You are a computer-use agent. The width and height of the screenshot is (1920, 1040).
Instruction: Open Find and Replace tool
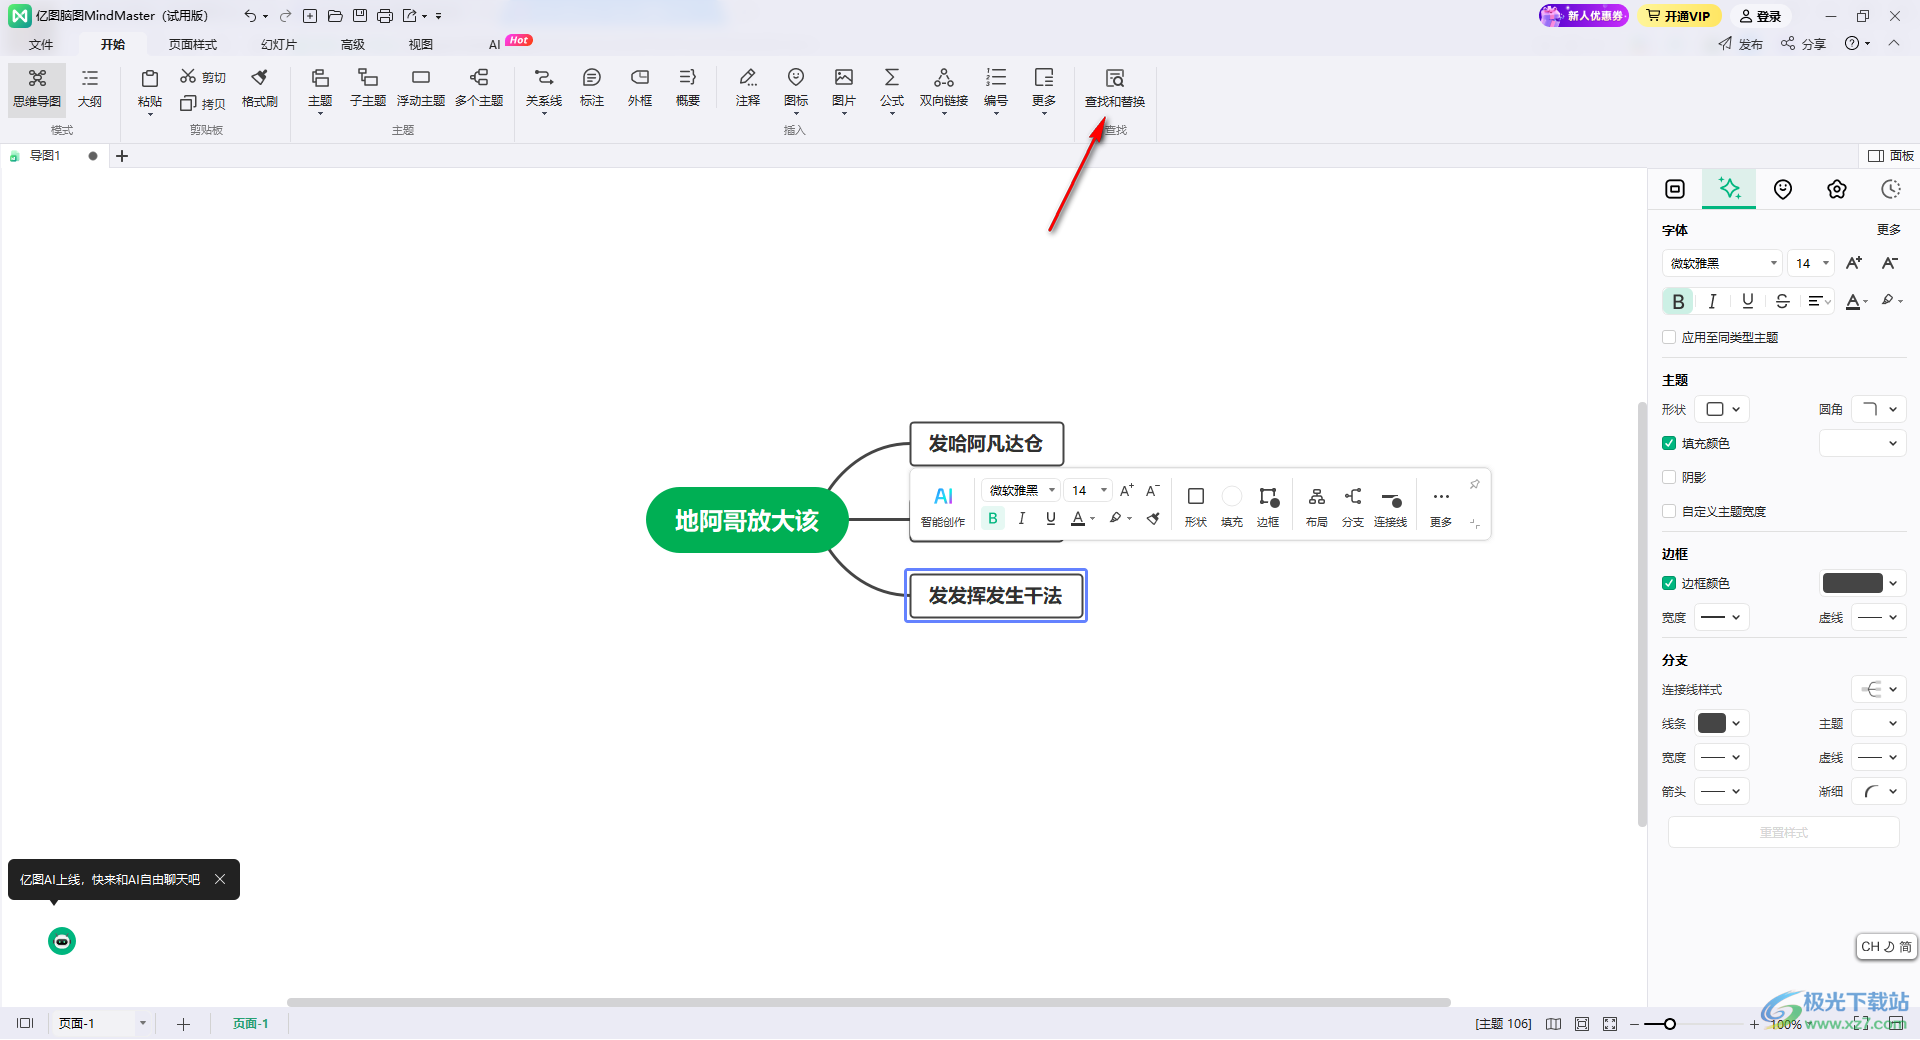1114,88
